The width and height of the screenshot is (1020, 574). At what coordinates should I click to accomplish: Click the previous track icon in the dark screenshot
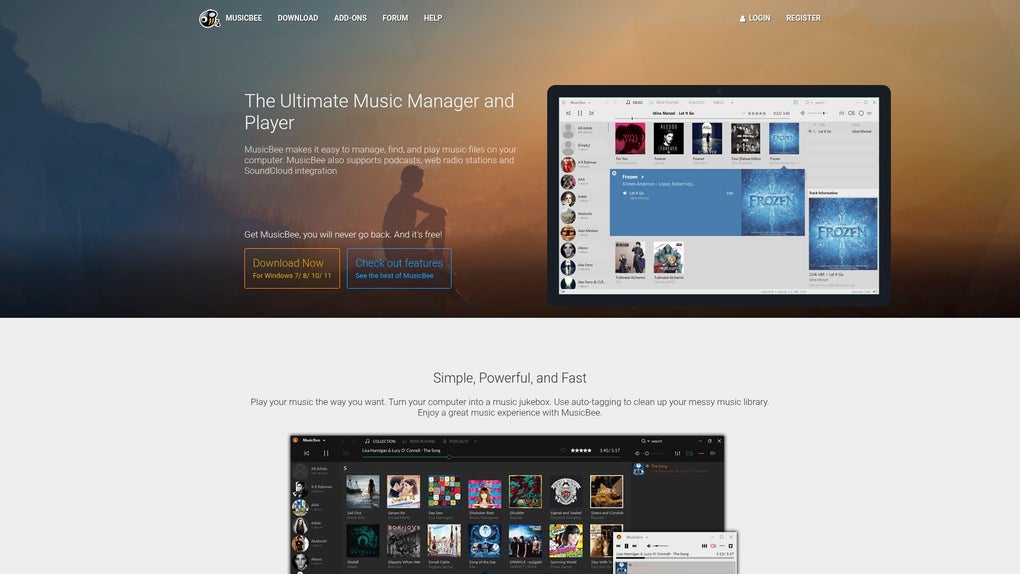pos(306,453)
